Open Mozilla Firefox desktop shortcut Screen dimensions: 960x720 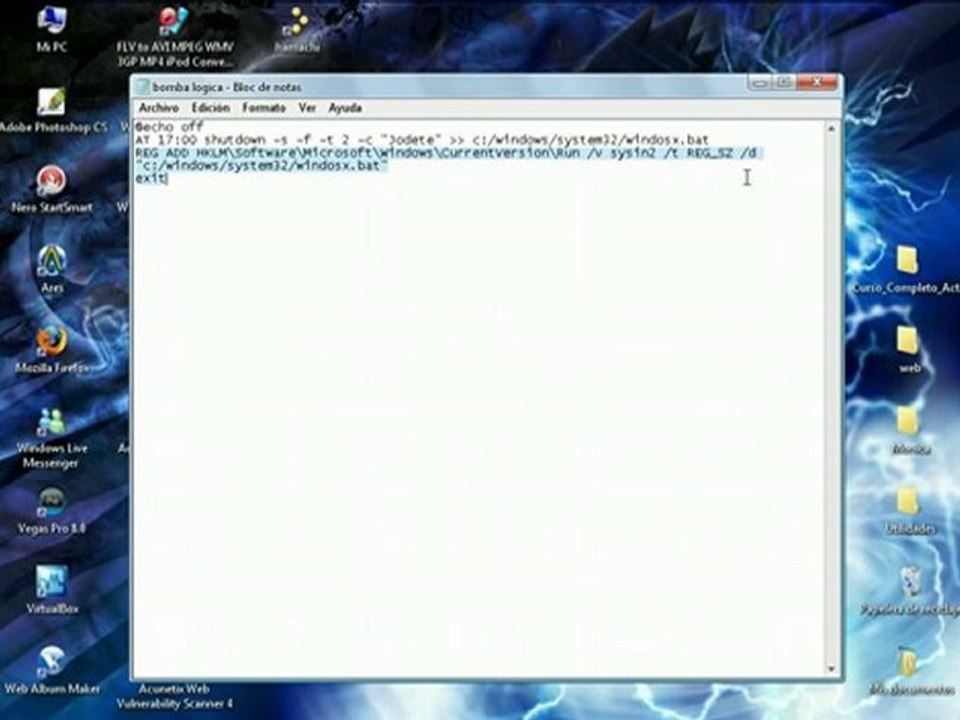[x=52, y=350]
